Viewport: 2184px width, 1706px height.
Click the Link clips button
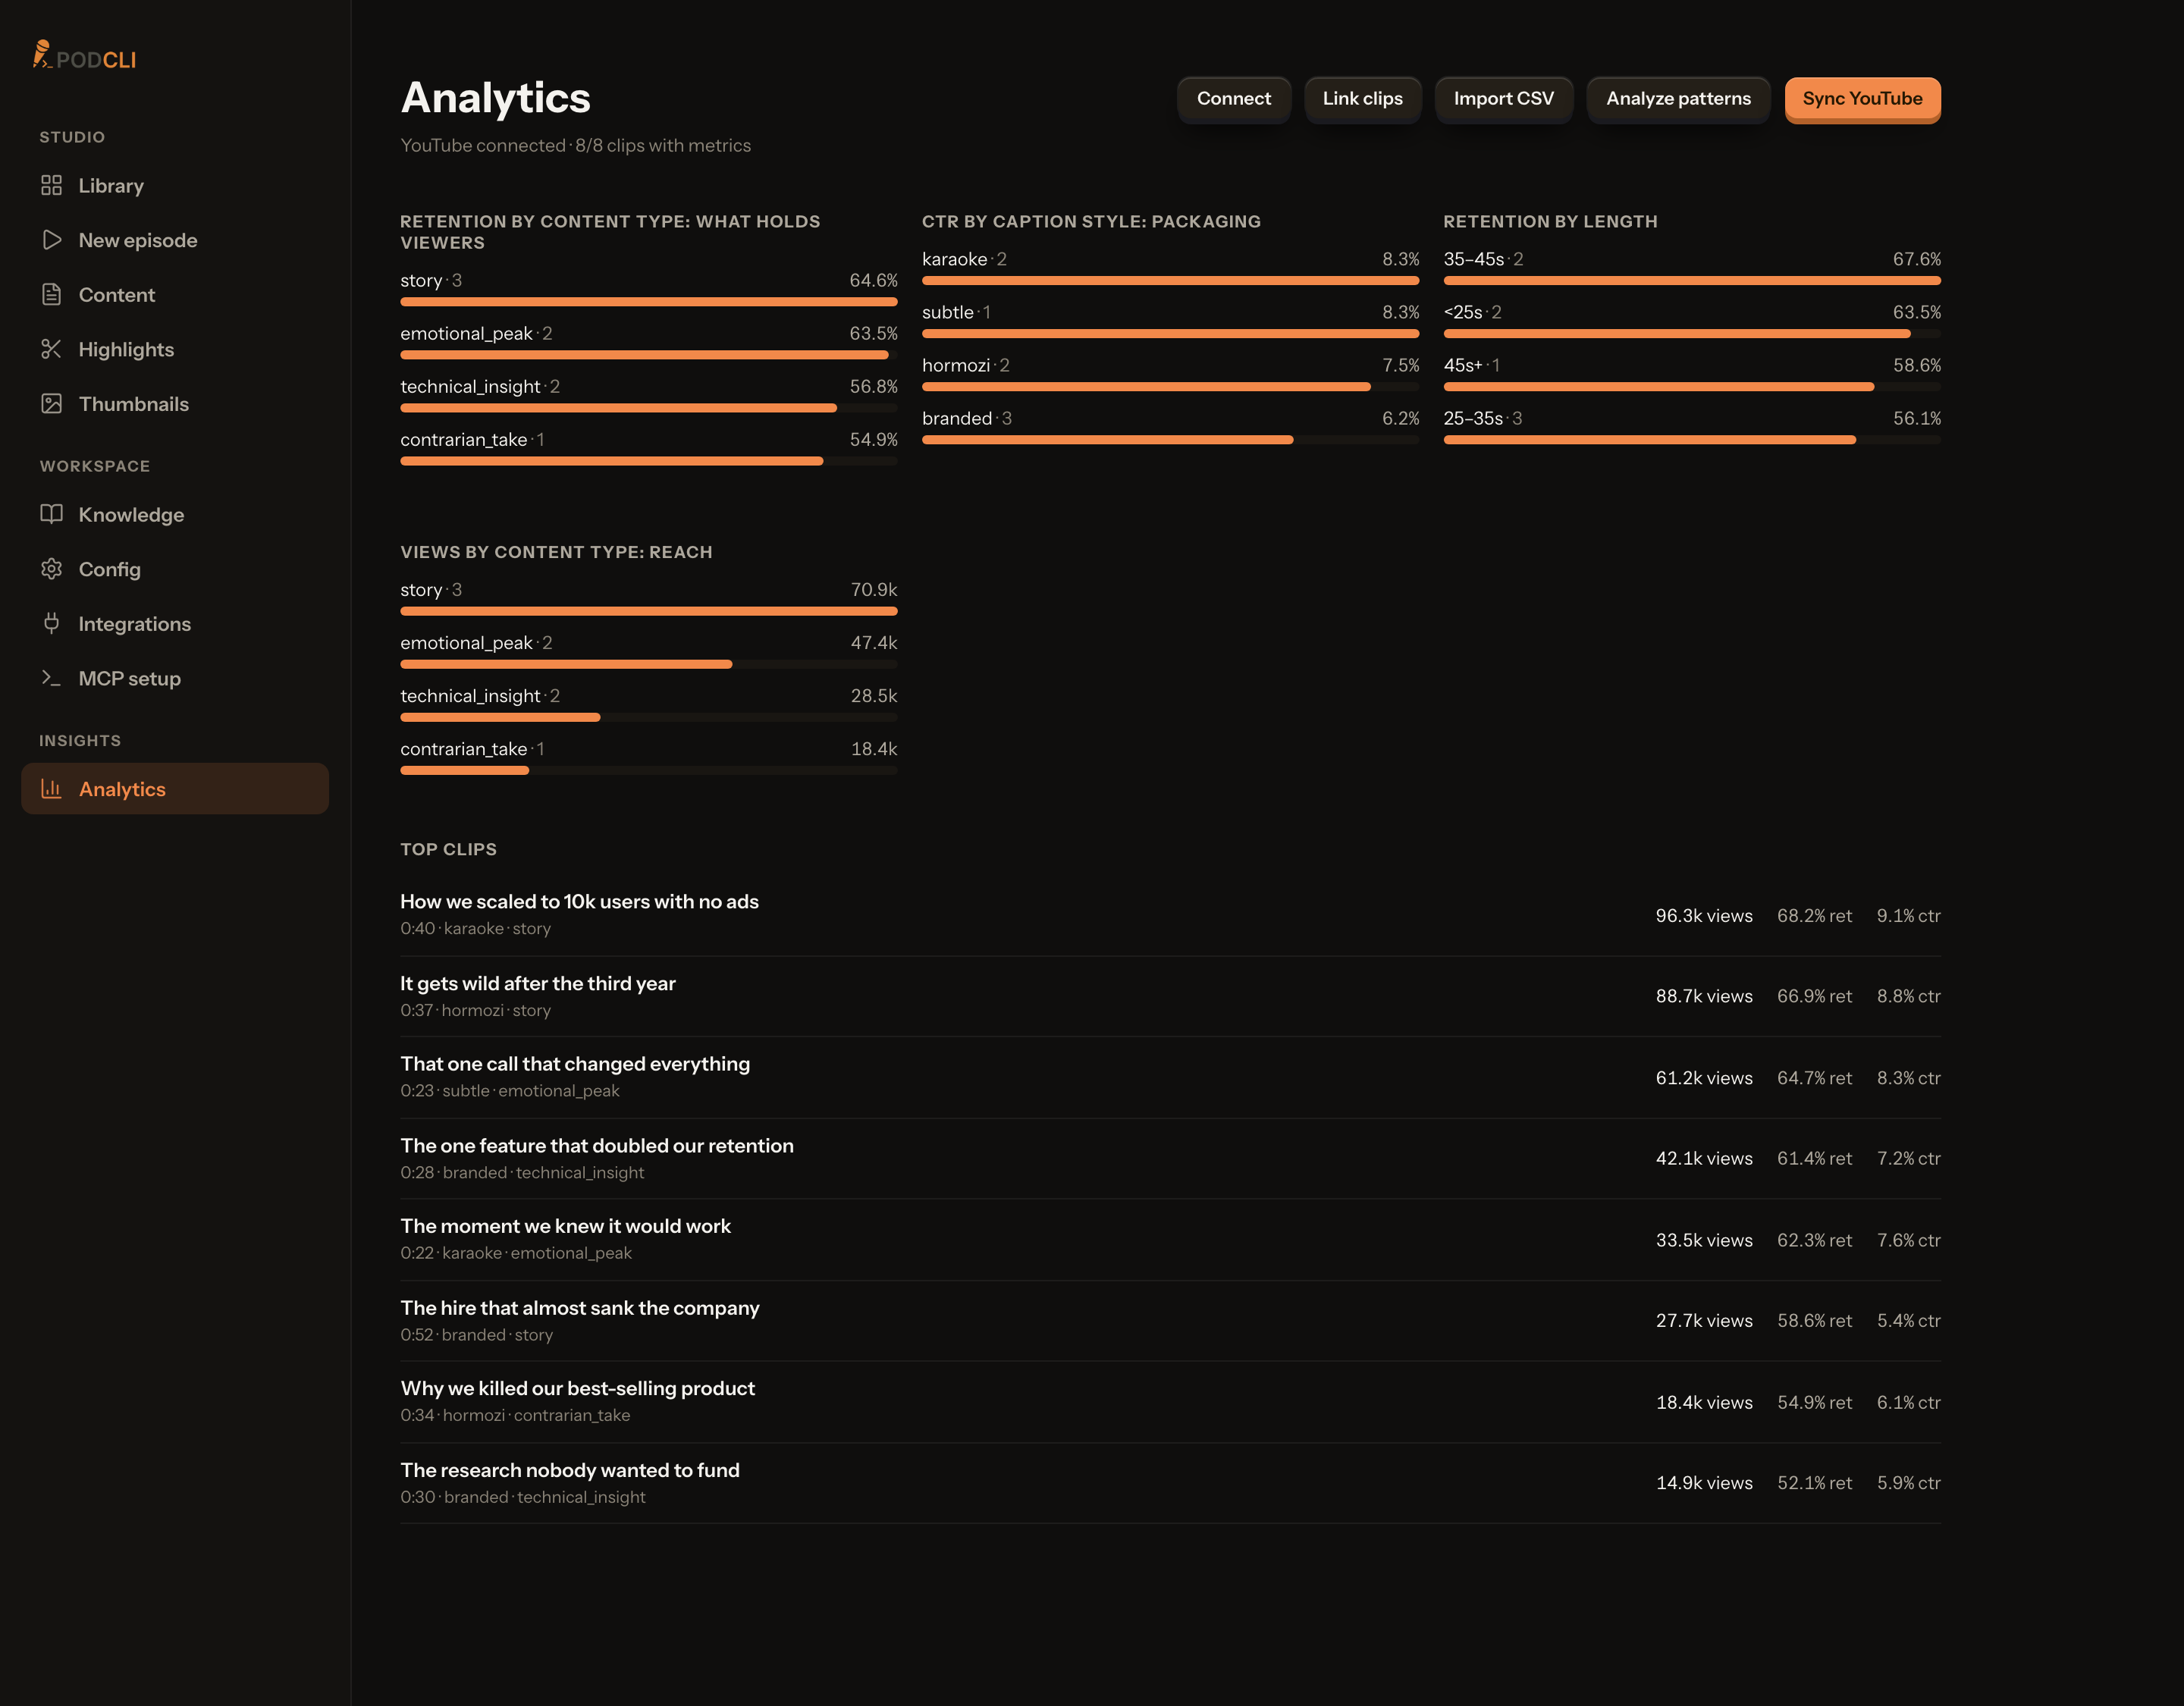[x=1362, y=99]
